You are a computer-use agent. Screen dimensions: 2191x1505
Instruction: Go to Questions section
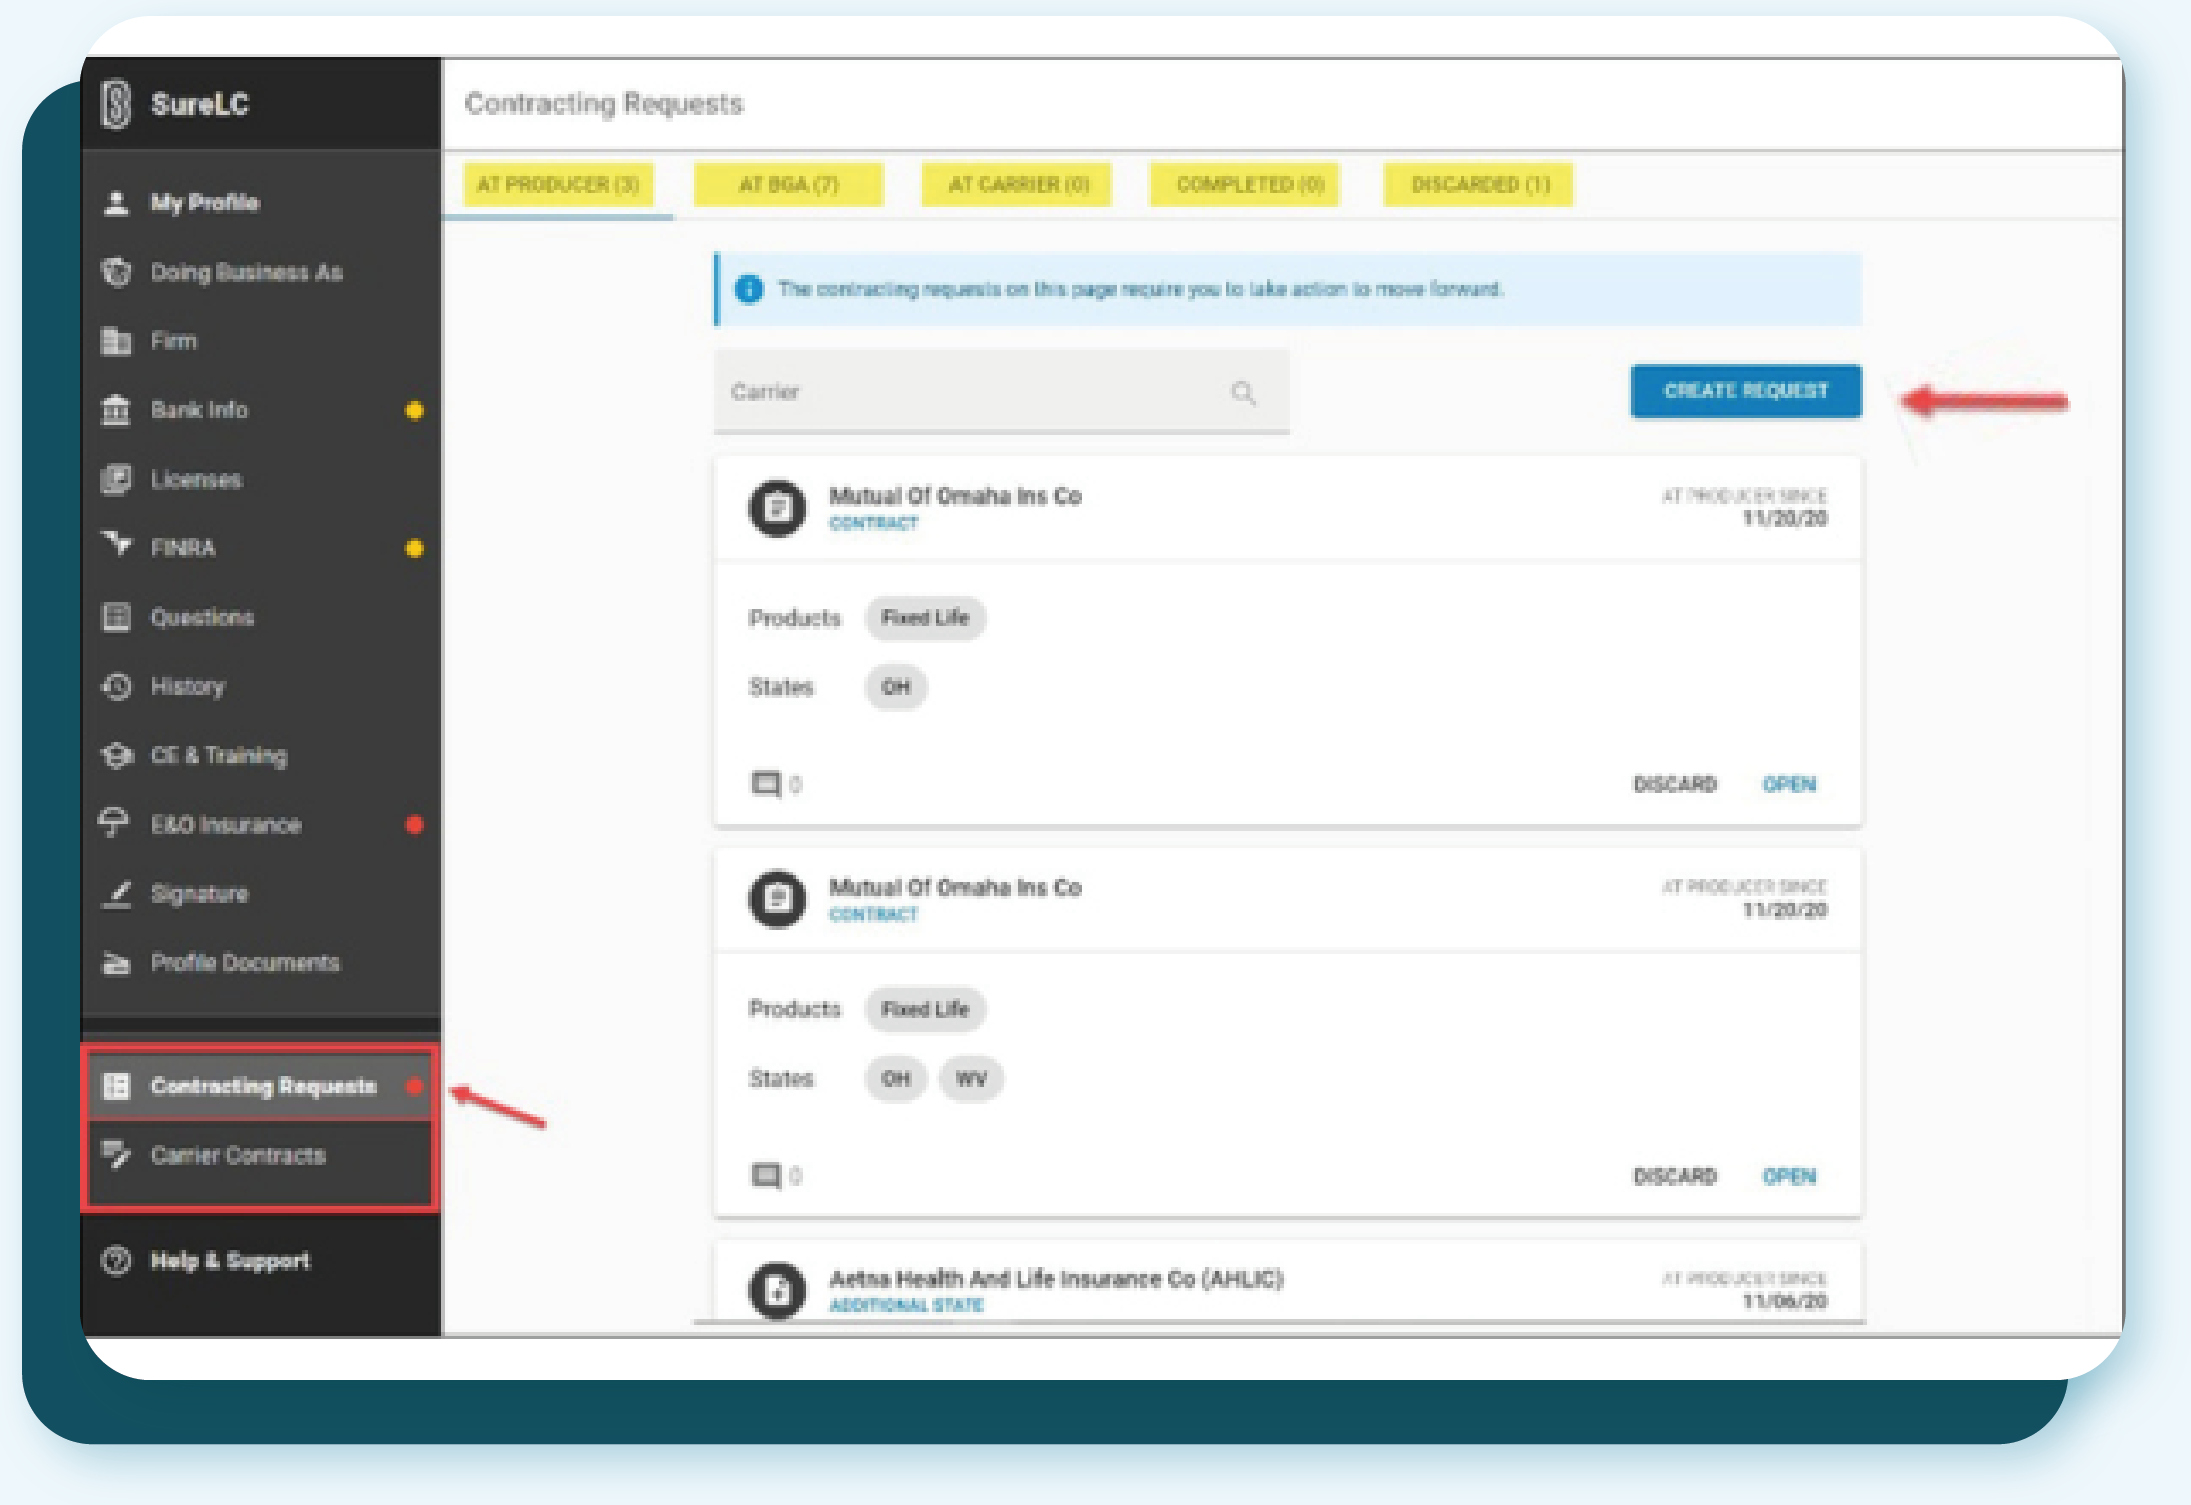[261, 617]
